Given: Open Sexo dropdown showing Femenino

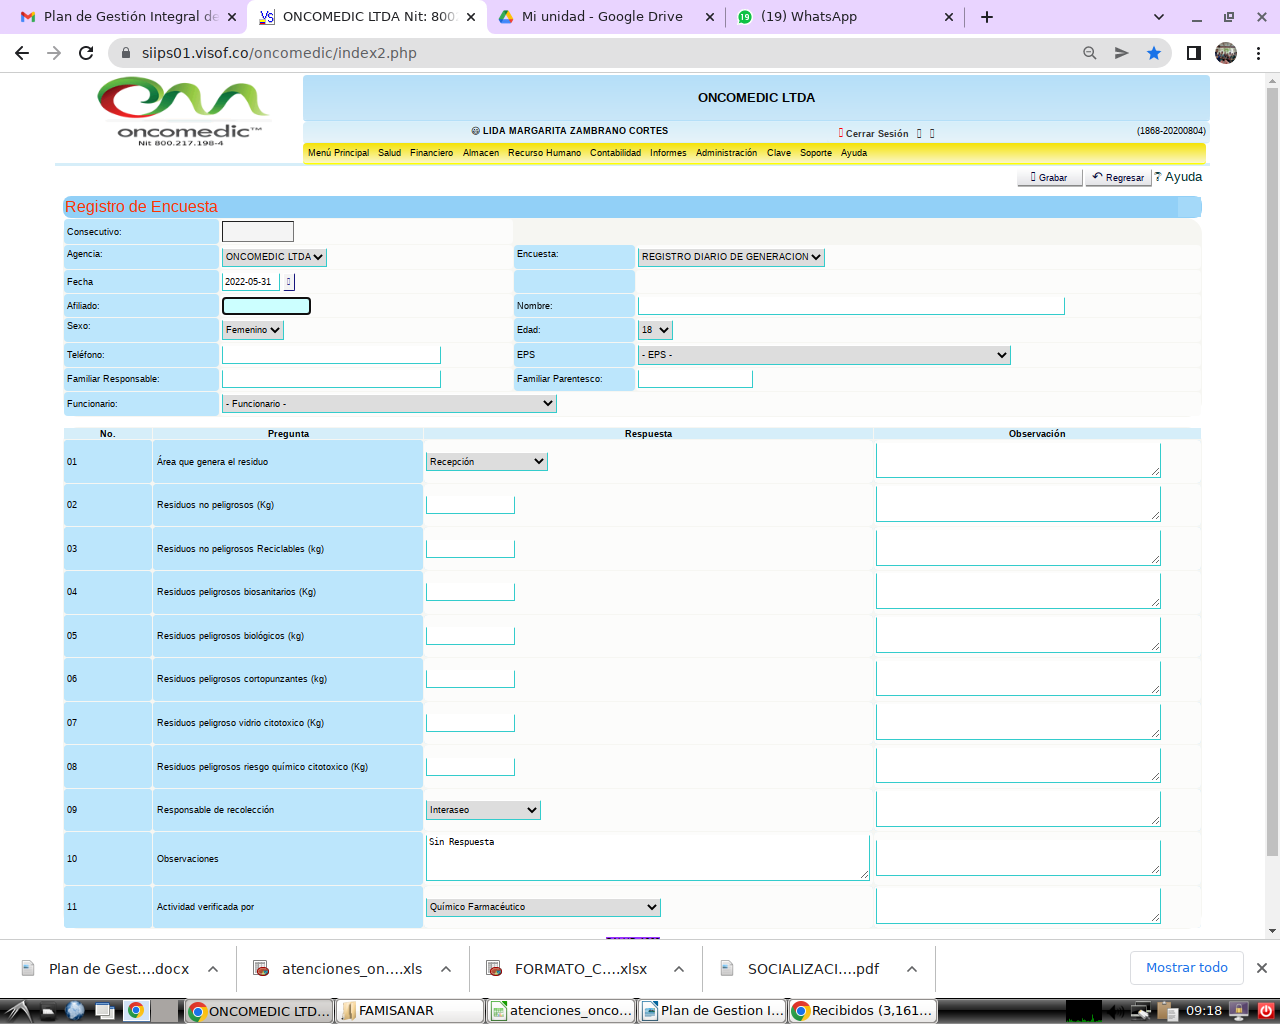Looking at the screenshot, I should (x=253, y=330).
